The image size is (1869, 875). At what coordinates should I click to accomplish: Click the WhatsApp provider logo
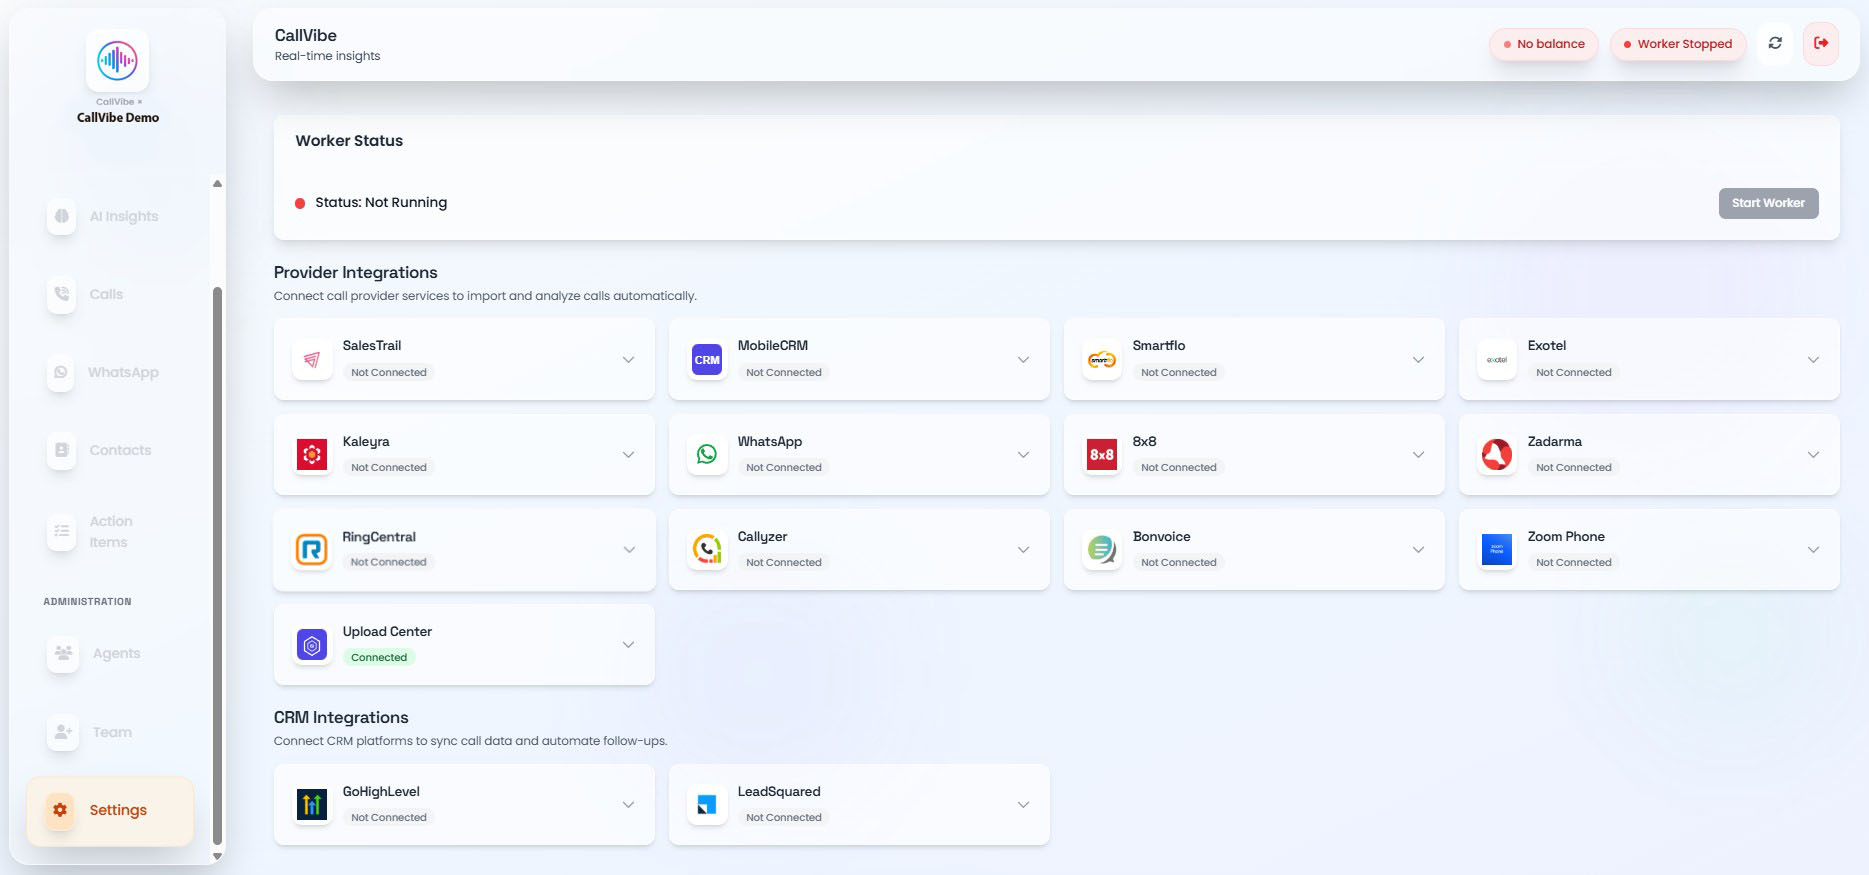[x=707, y=455]
